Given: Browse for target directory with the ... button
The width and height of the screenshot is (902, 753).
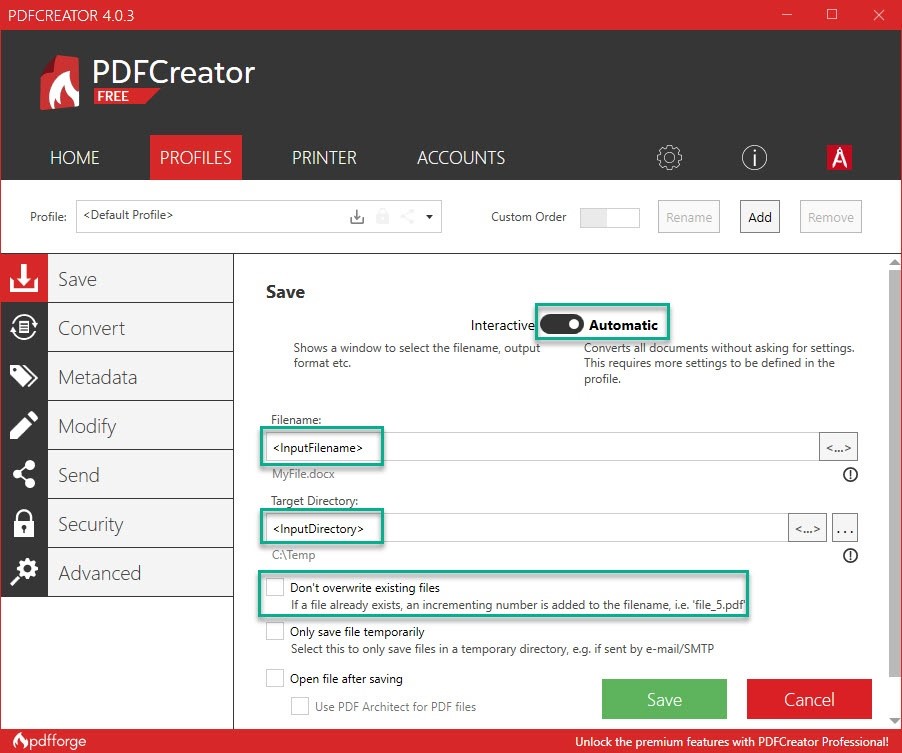Looking at the screenshot, I should pos(844,528).
